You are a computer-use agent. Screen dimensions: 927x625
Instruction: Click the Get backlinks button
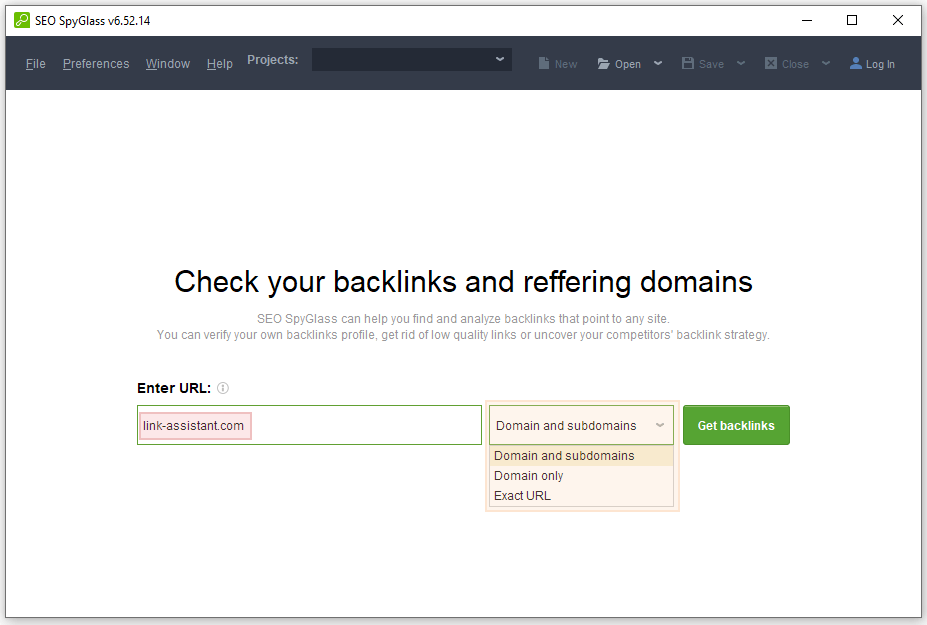736,425
